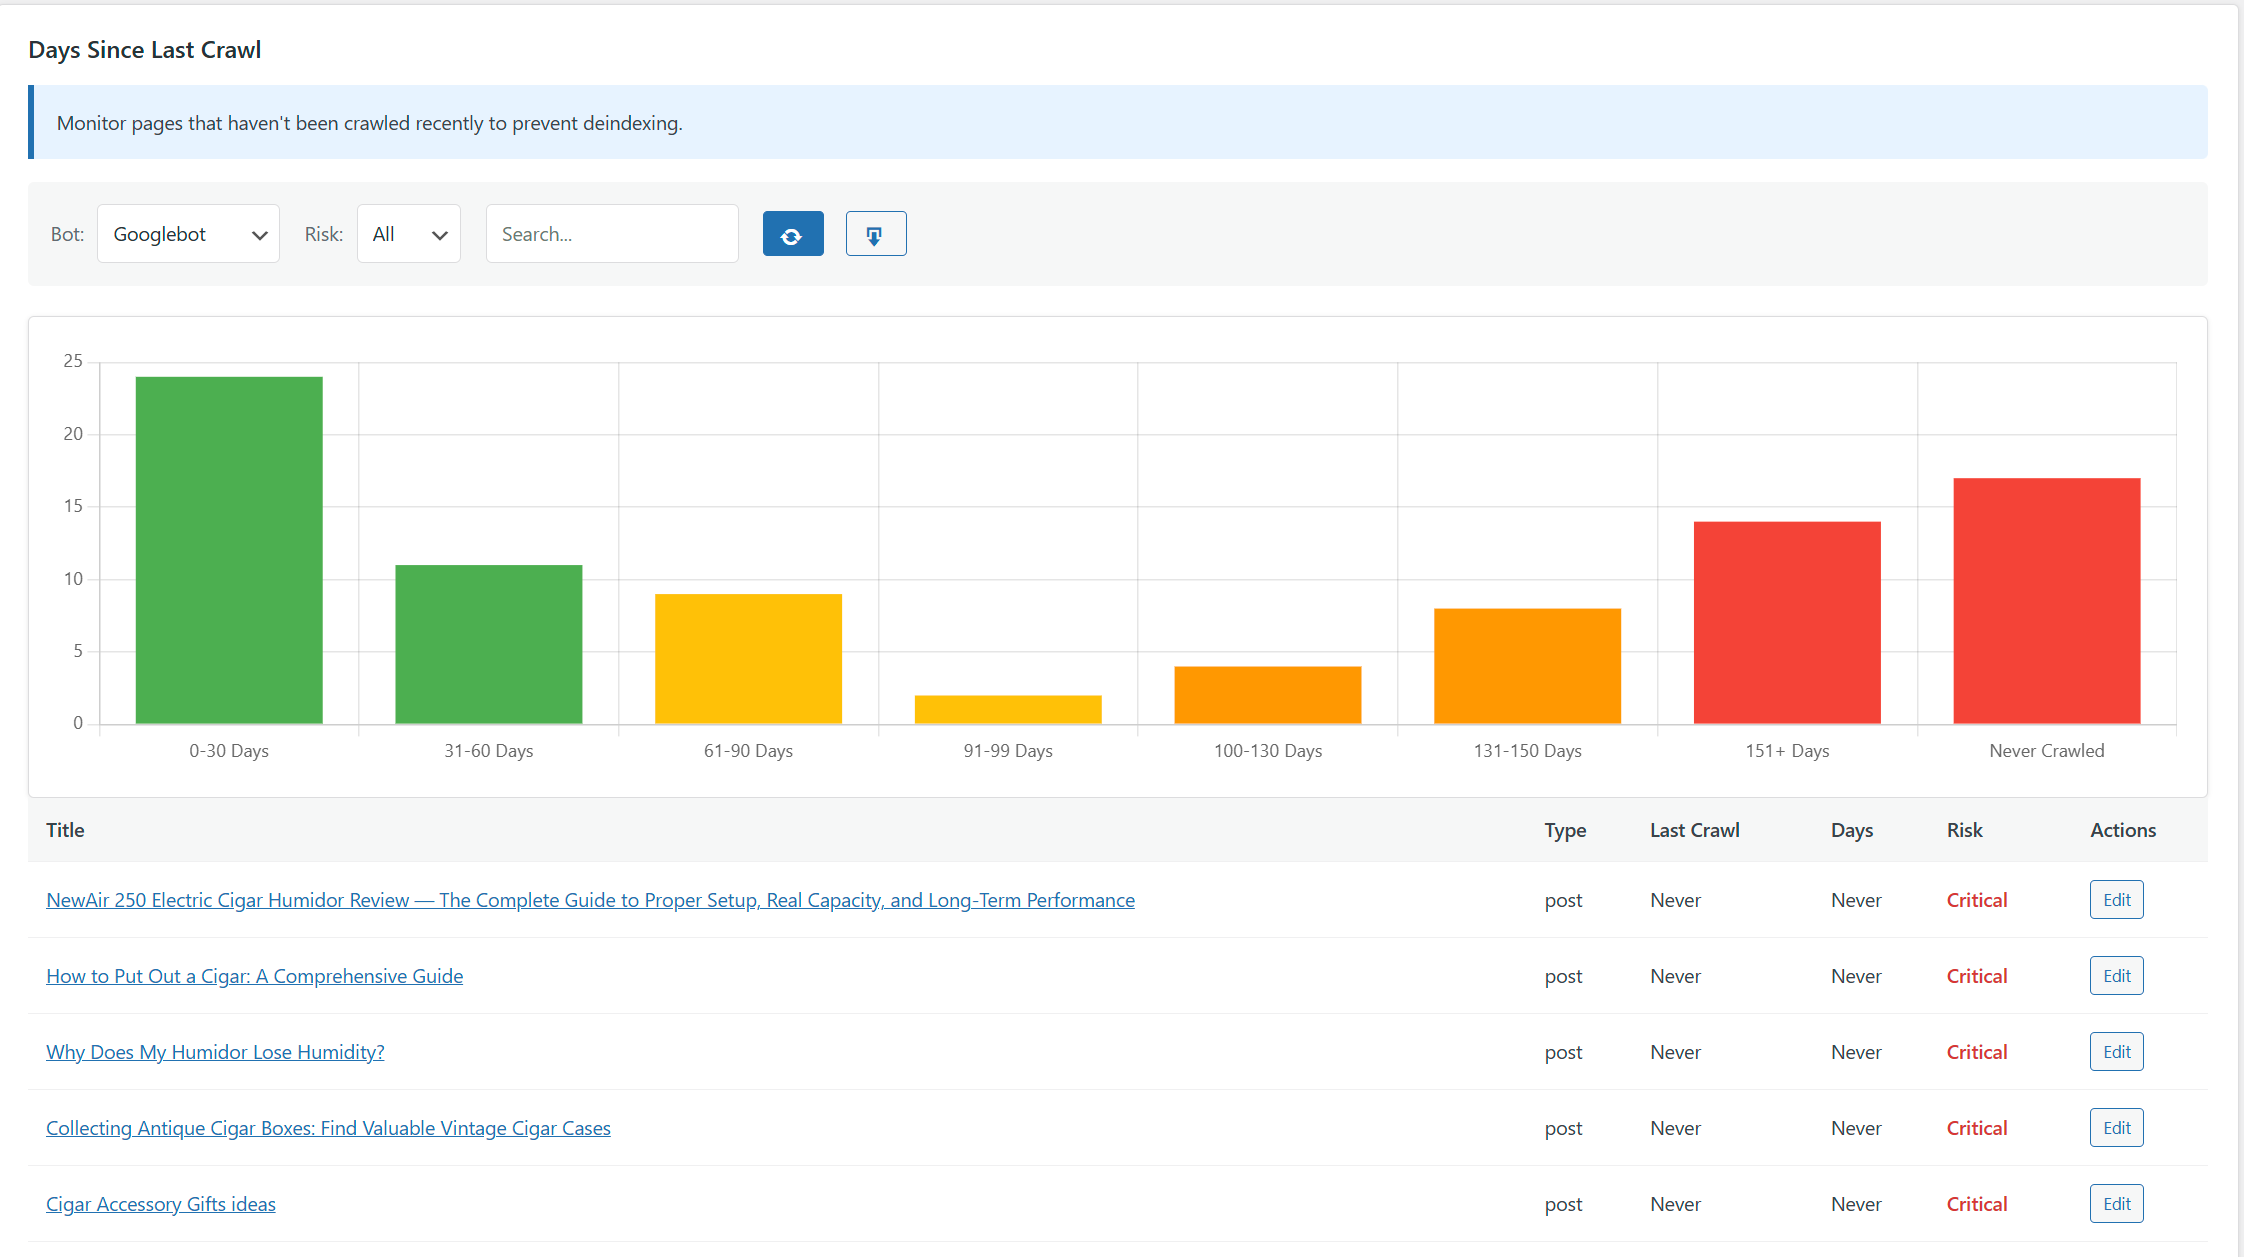This screenshot has height=1257, width=2244.
Task: Click the yellow 91-99 Days bar
Action: (x=1008, y=709)
